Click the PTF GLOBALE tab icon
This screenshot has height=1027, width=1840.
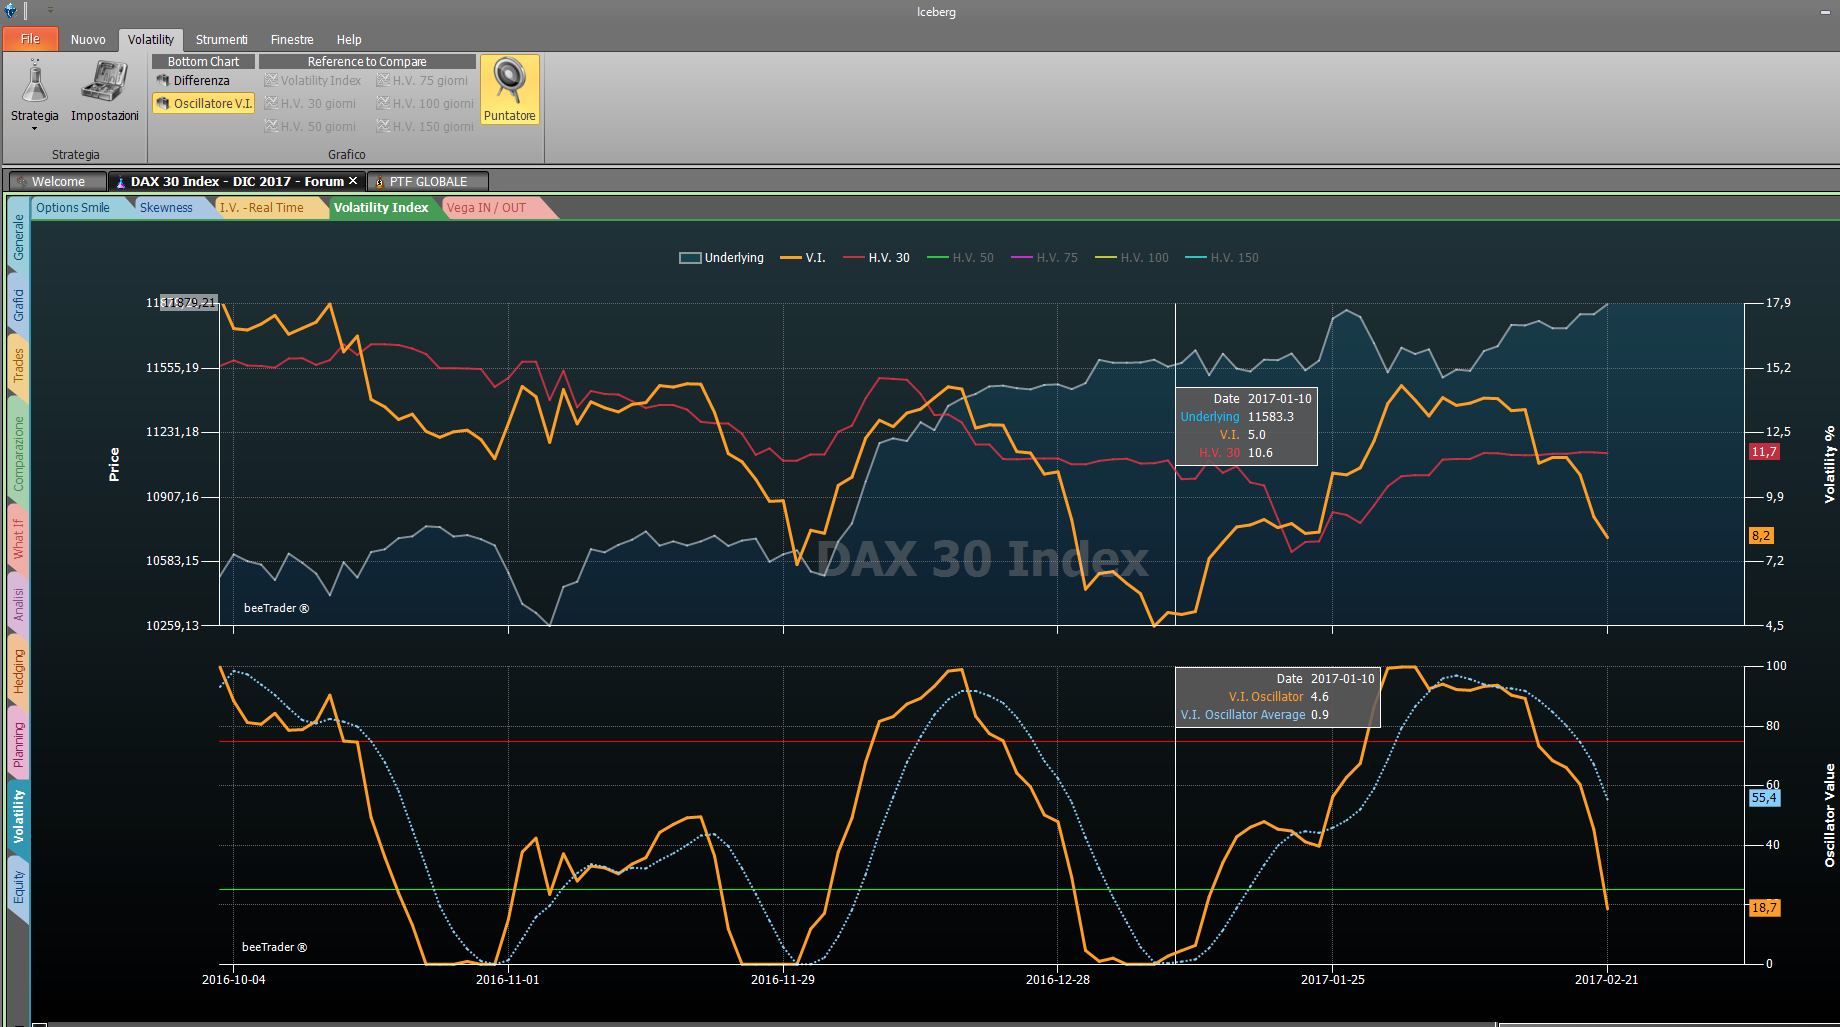pyautogui.click(x=379, y=182)
